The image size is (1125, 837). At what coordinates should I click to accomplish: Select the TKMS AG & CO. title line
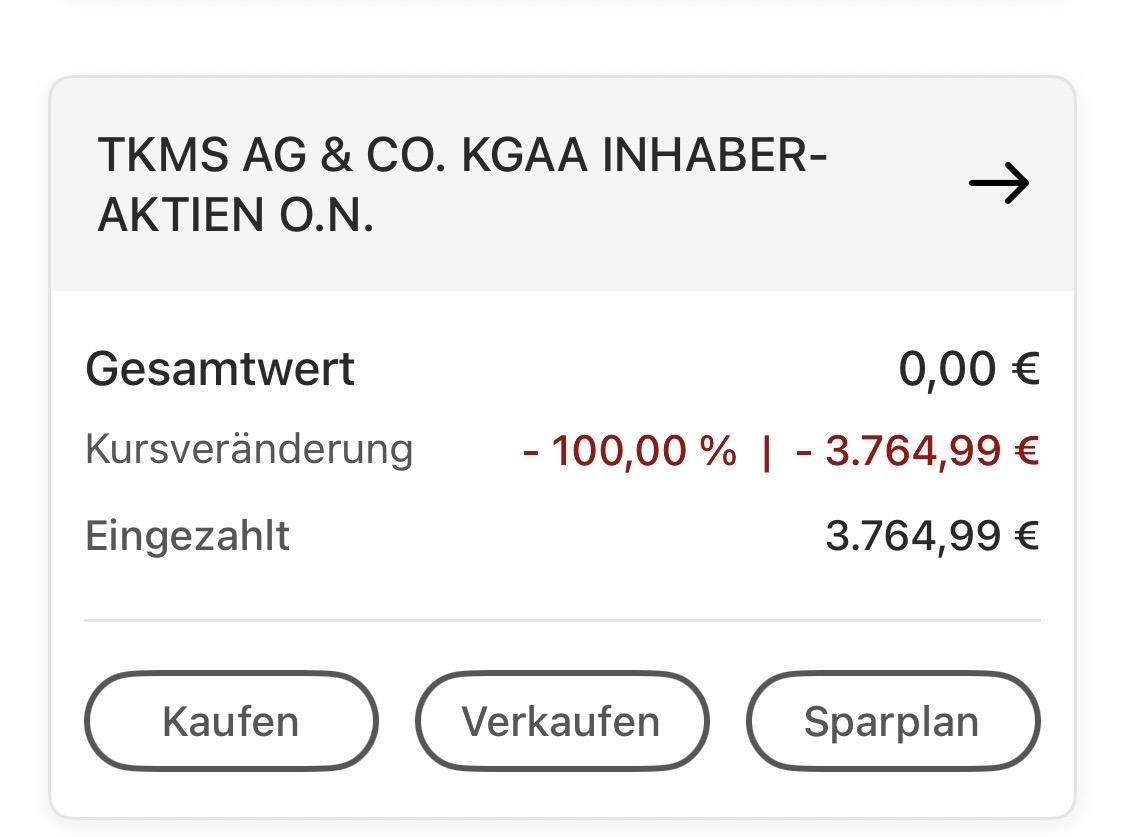462,158
